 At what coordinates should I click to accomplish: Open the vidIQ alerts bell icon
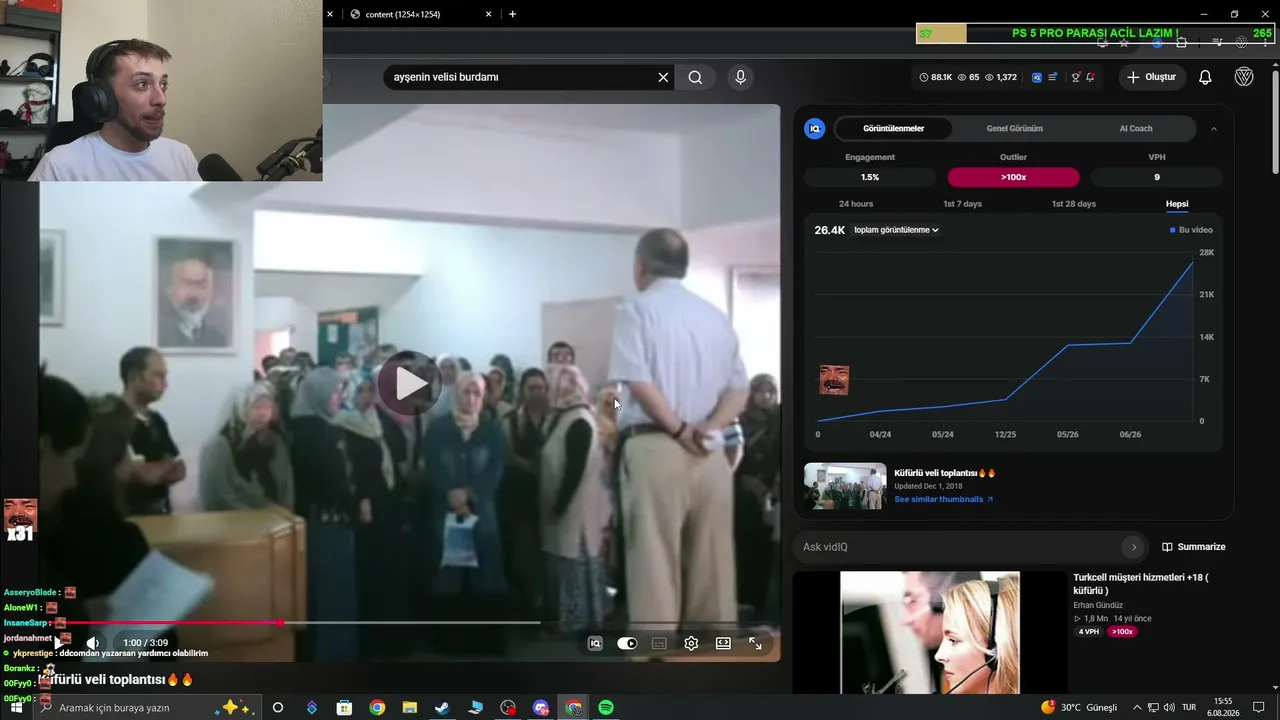pyautogui.click(x=1090, y=77)
